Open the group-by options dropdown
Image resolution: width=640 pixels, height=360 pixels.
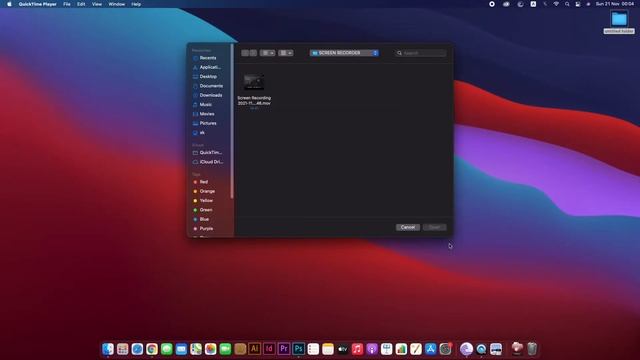pyautogui.click(x=286, y=53)
